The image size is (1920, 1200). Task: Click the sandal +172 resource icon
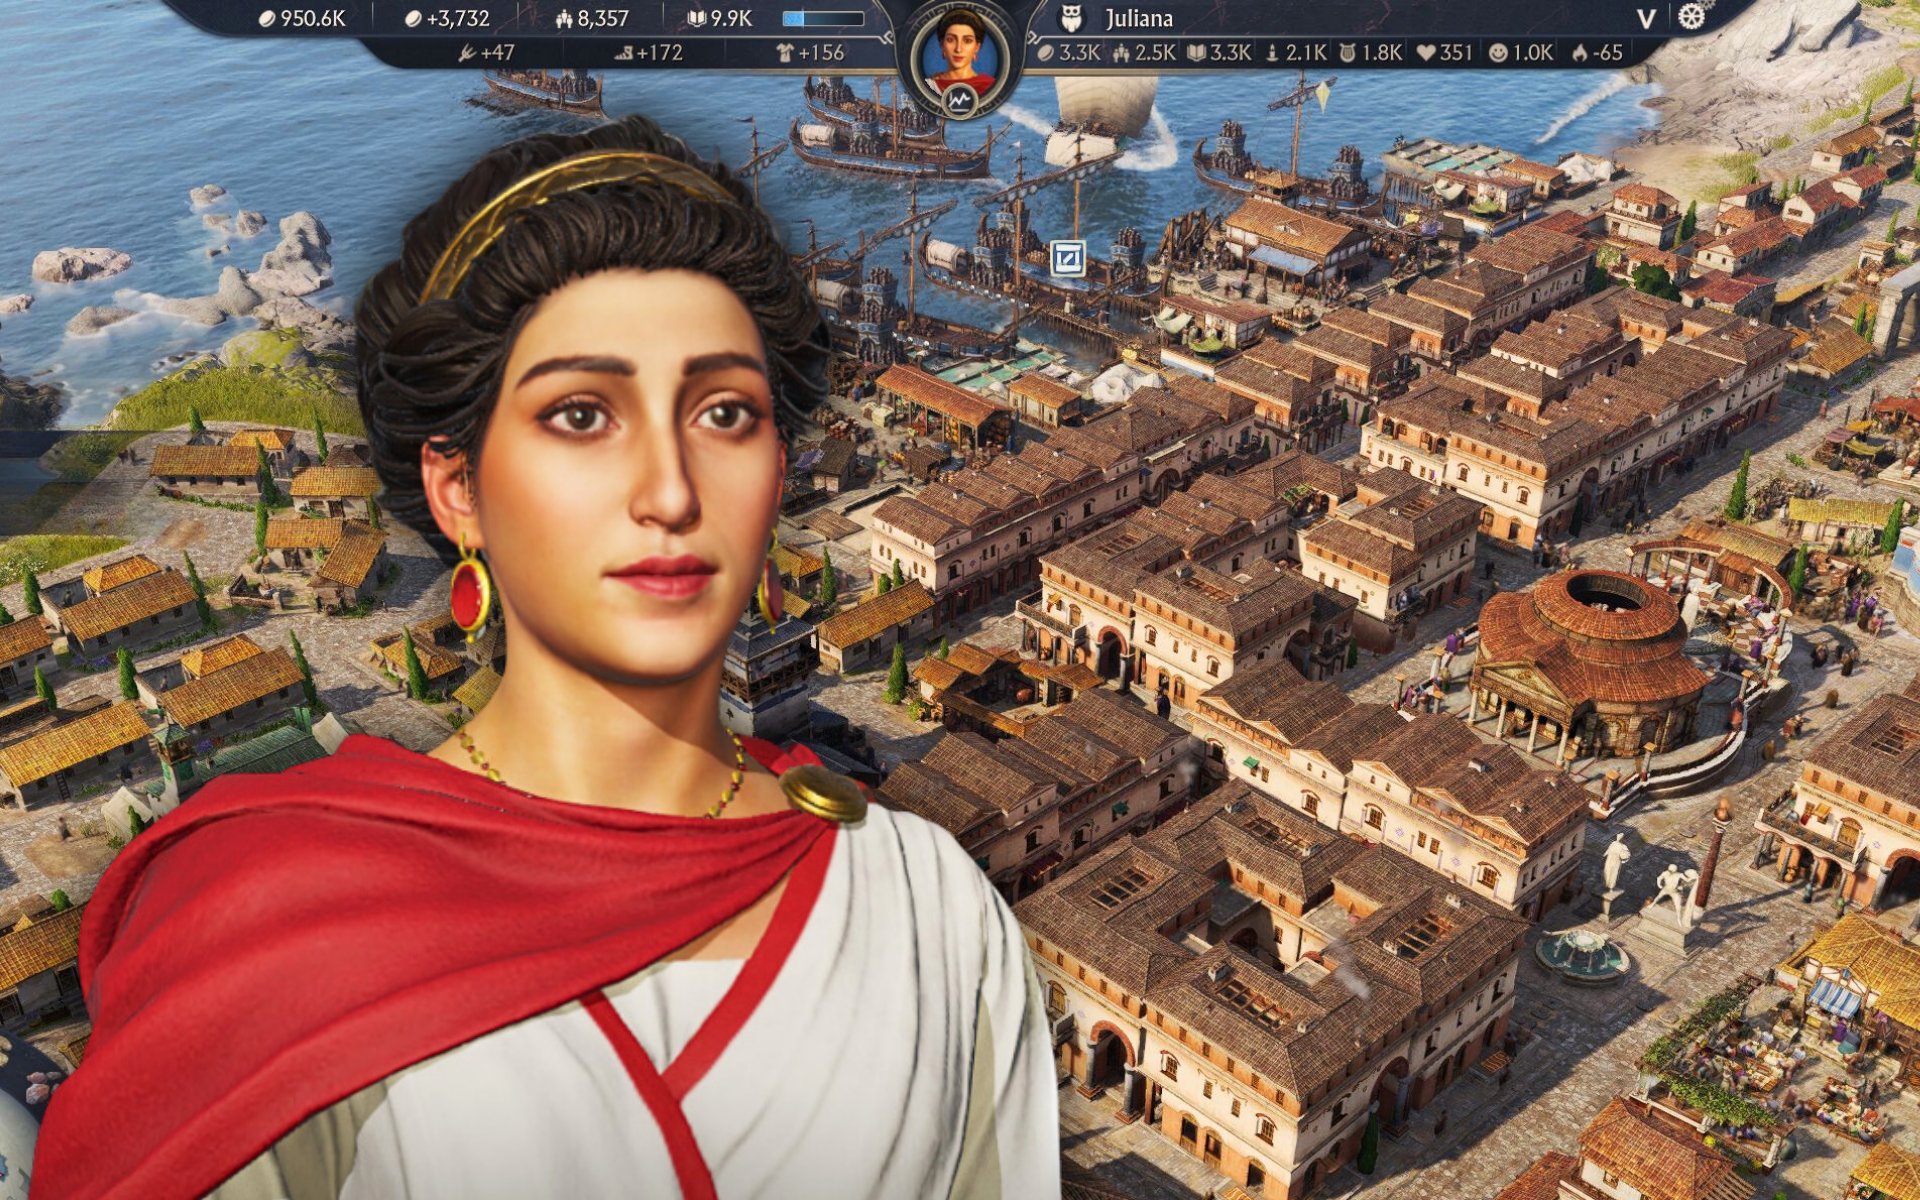tap(623, 53)
